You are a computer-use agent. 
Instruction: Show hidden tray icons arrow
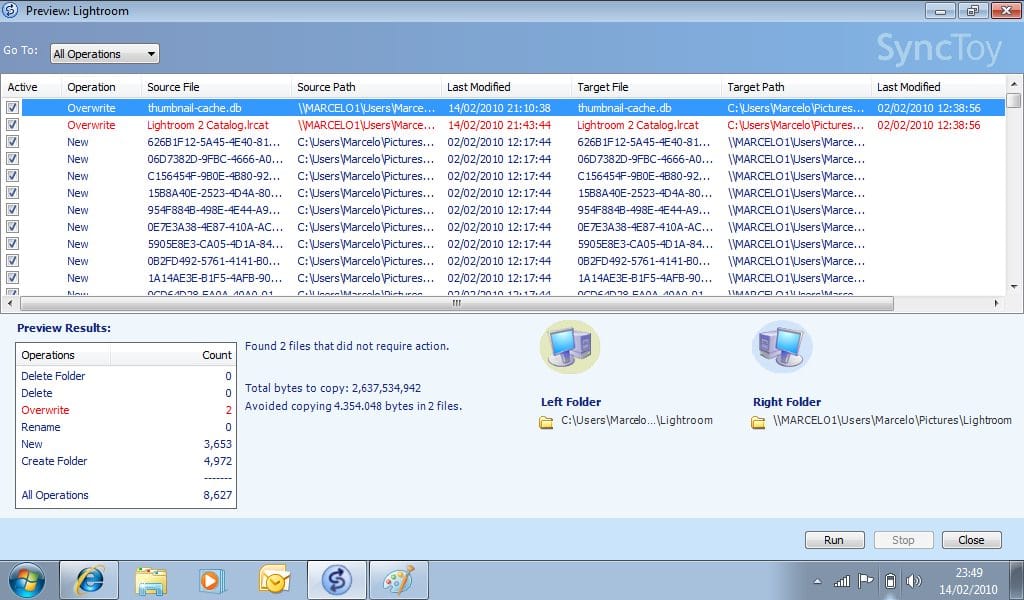tap(818, 581)
